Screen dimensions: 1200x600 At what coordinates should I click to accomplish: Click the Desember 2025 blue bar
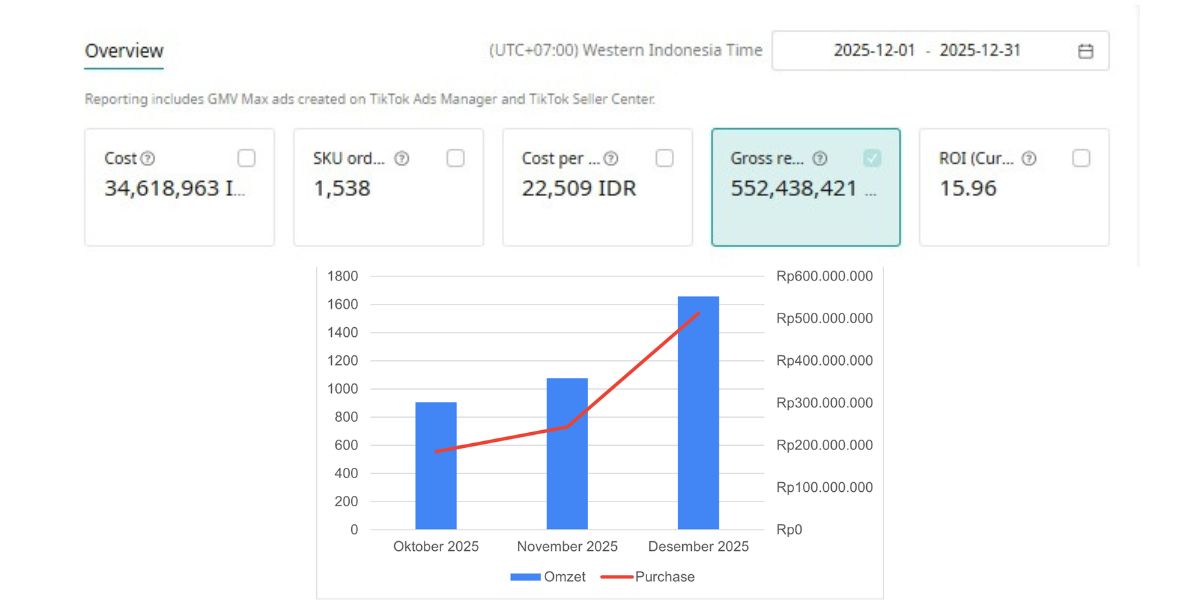698,413
